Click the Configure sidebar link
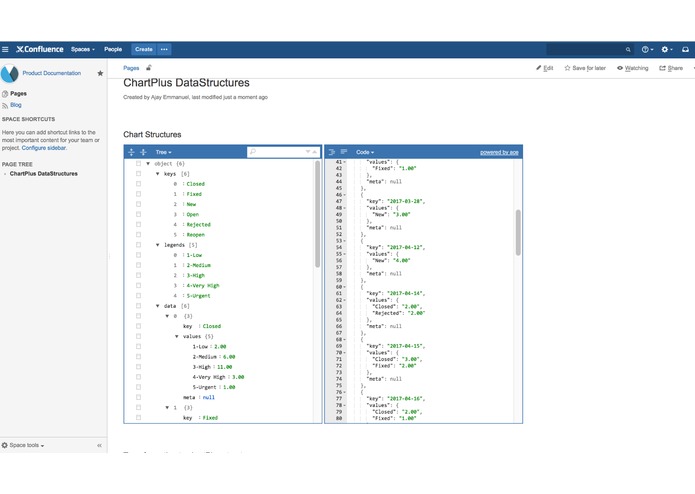 [44, 148]
